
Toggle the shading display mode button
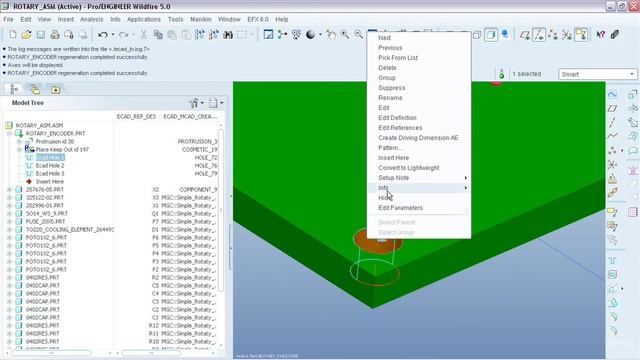coord(491,35)
